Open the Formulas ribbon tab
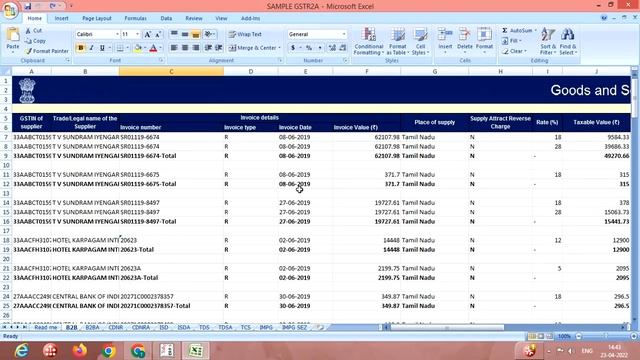 coord(135,18)
